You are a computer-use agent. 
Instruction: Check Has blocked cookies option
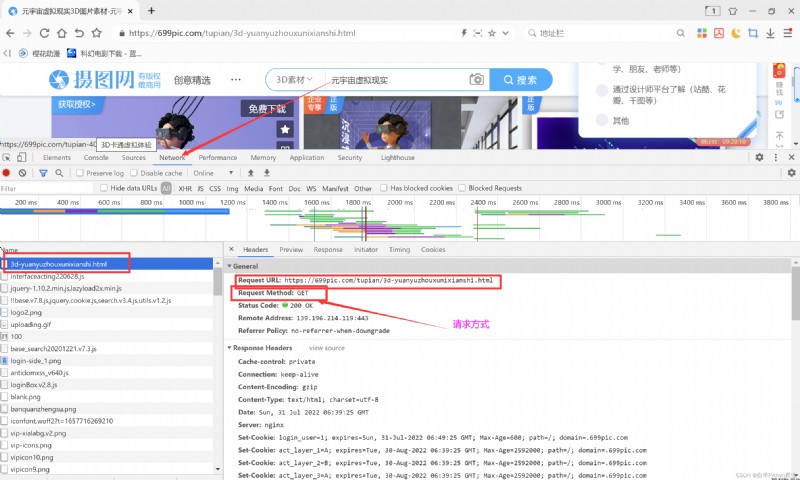(384, 188)
